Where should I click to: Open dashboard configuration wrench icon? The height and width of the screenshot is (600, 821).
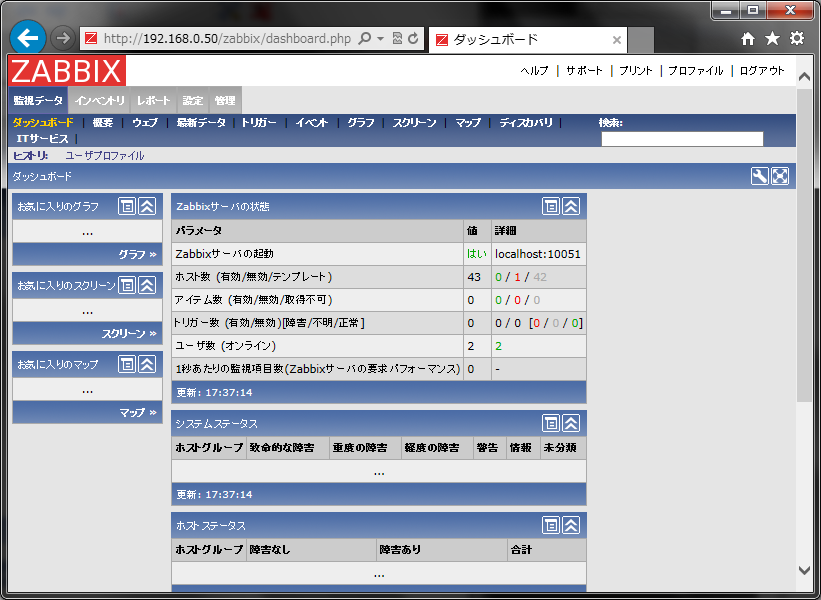(x=759, y=176)
